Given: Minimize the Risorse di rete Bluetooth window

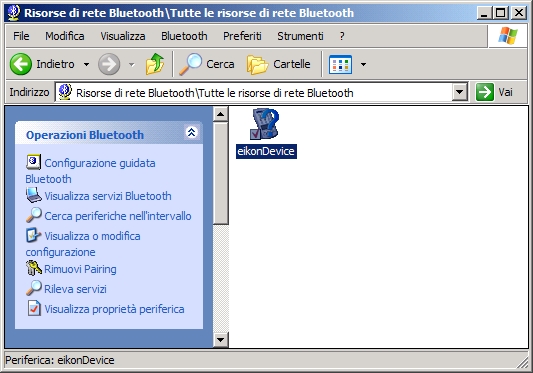Looking at the screenshot, I should [484, 13].
